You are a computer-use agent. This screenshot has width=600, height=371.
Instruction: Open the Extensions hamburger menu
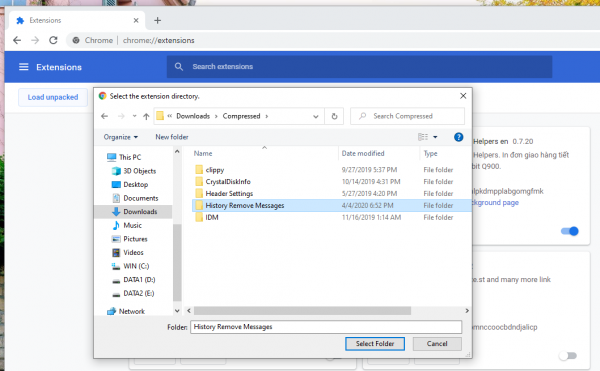[x=24, y=67]
